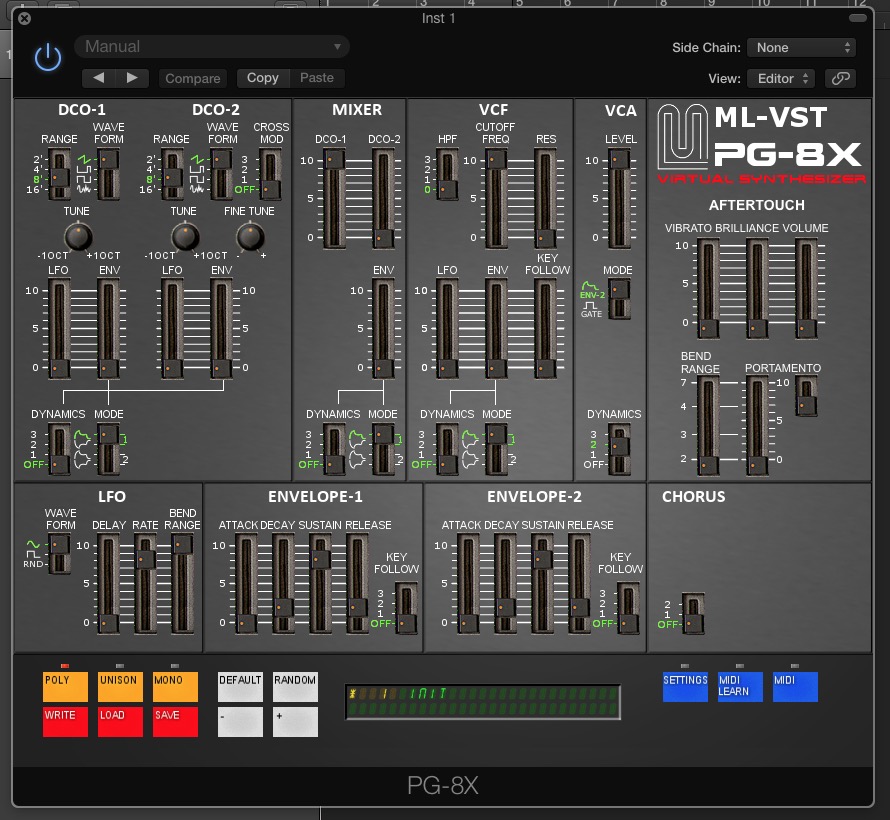Click the red LOAD button
890x820 pixels.
tap(120, 722)
